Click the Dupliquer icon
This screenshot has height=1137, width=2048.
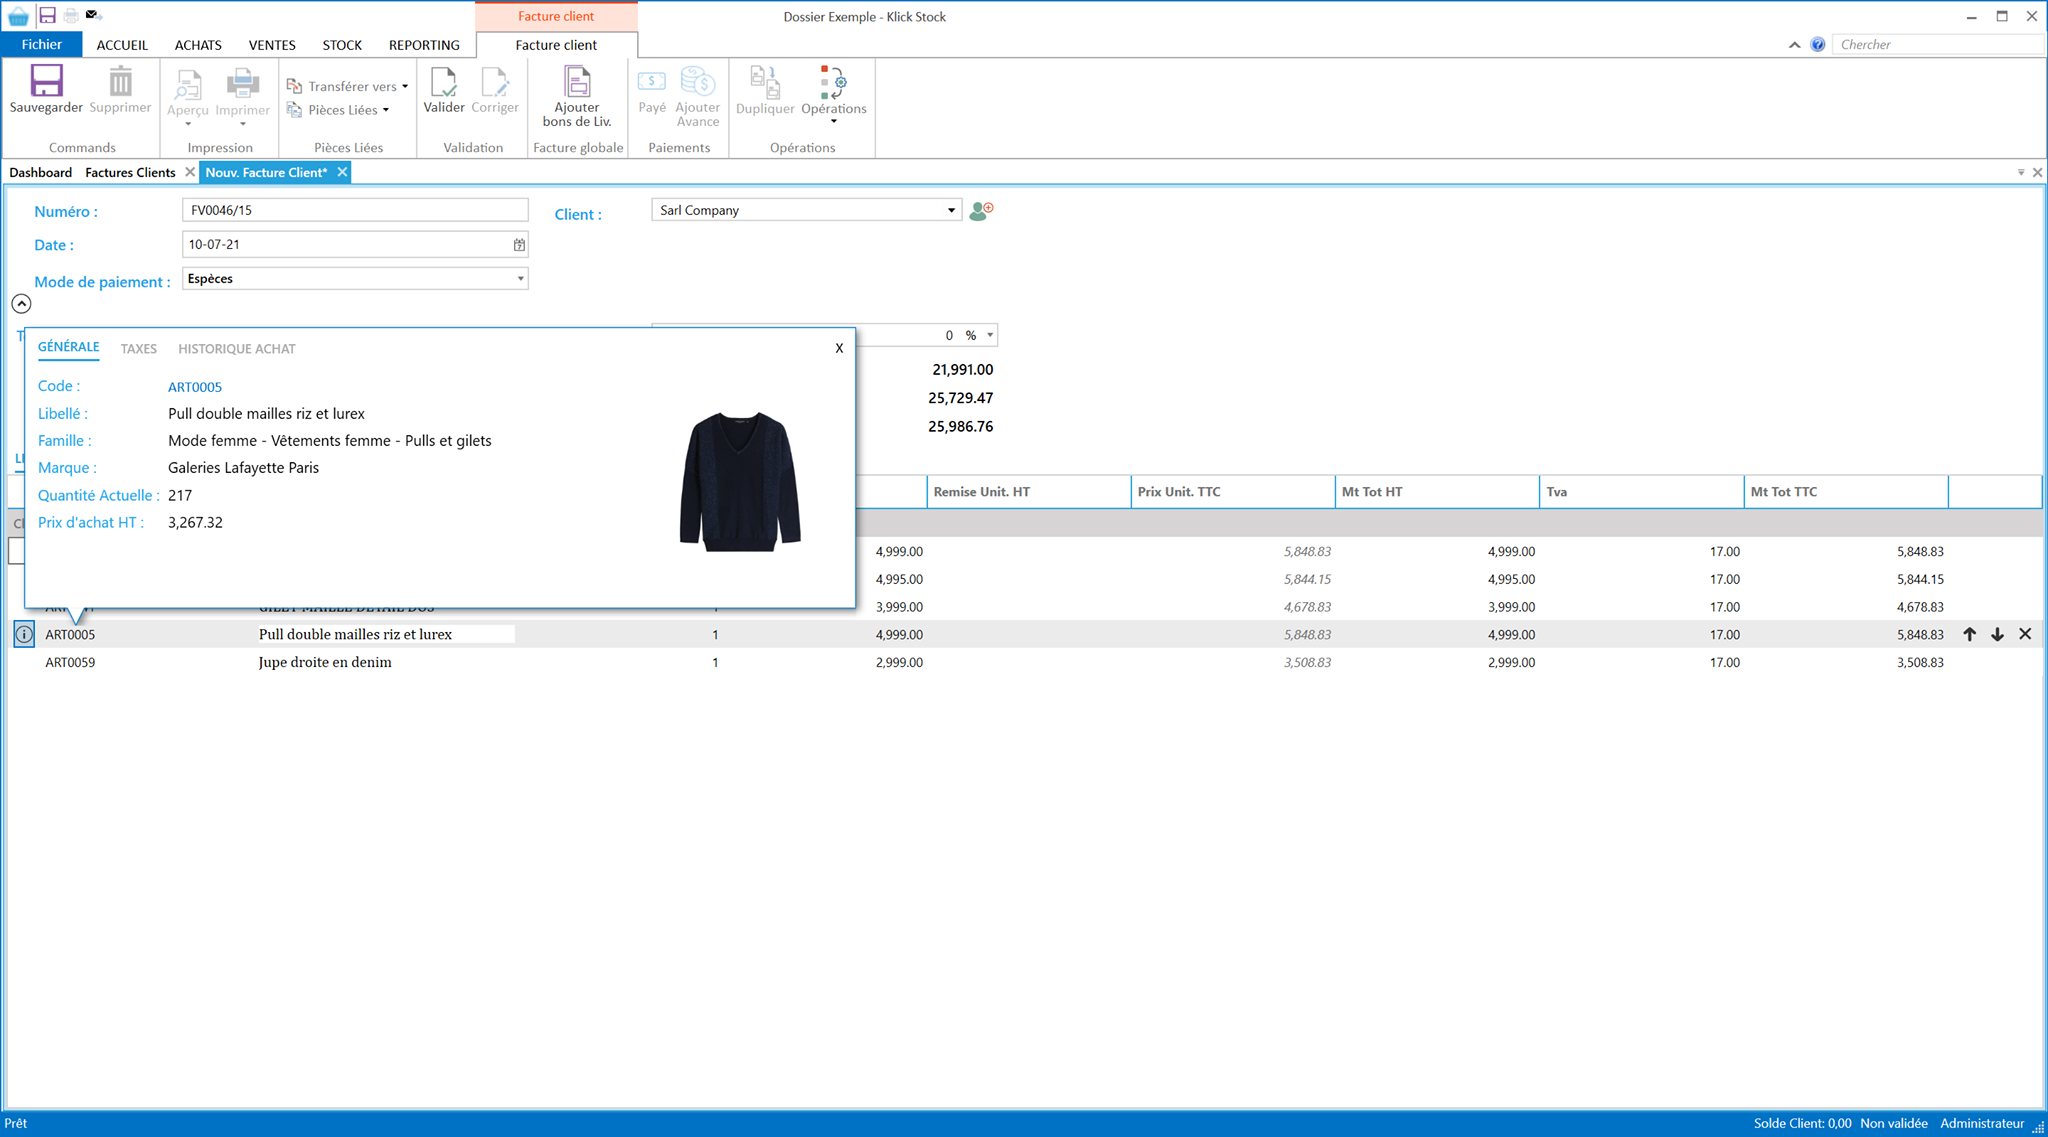765,81
